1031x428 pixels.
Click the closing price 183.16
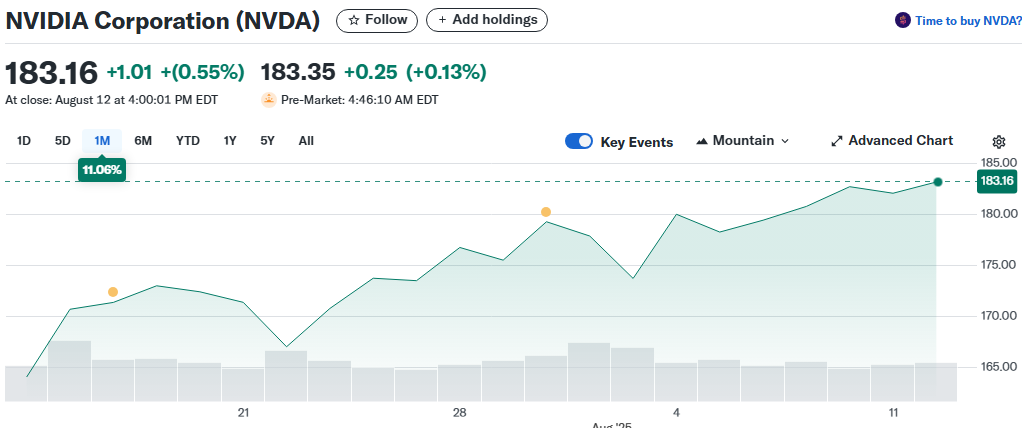point(51,72)
